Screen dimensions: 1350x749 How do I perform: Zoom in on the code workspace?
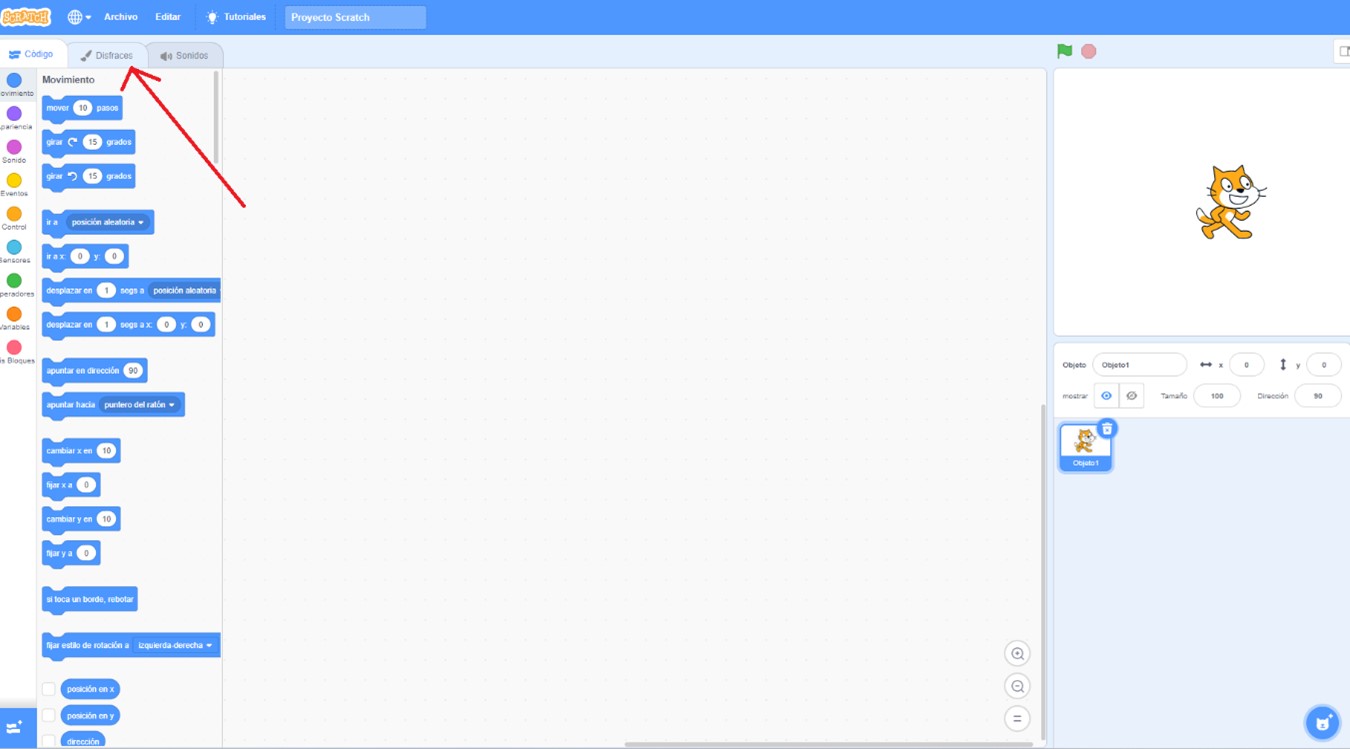tap(1017, 654)
